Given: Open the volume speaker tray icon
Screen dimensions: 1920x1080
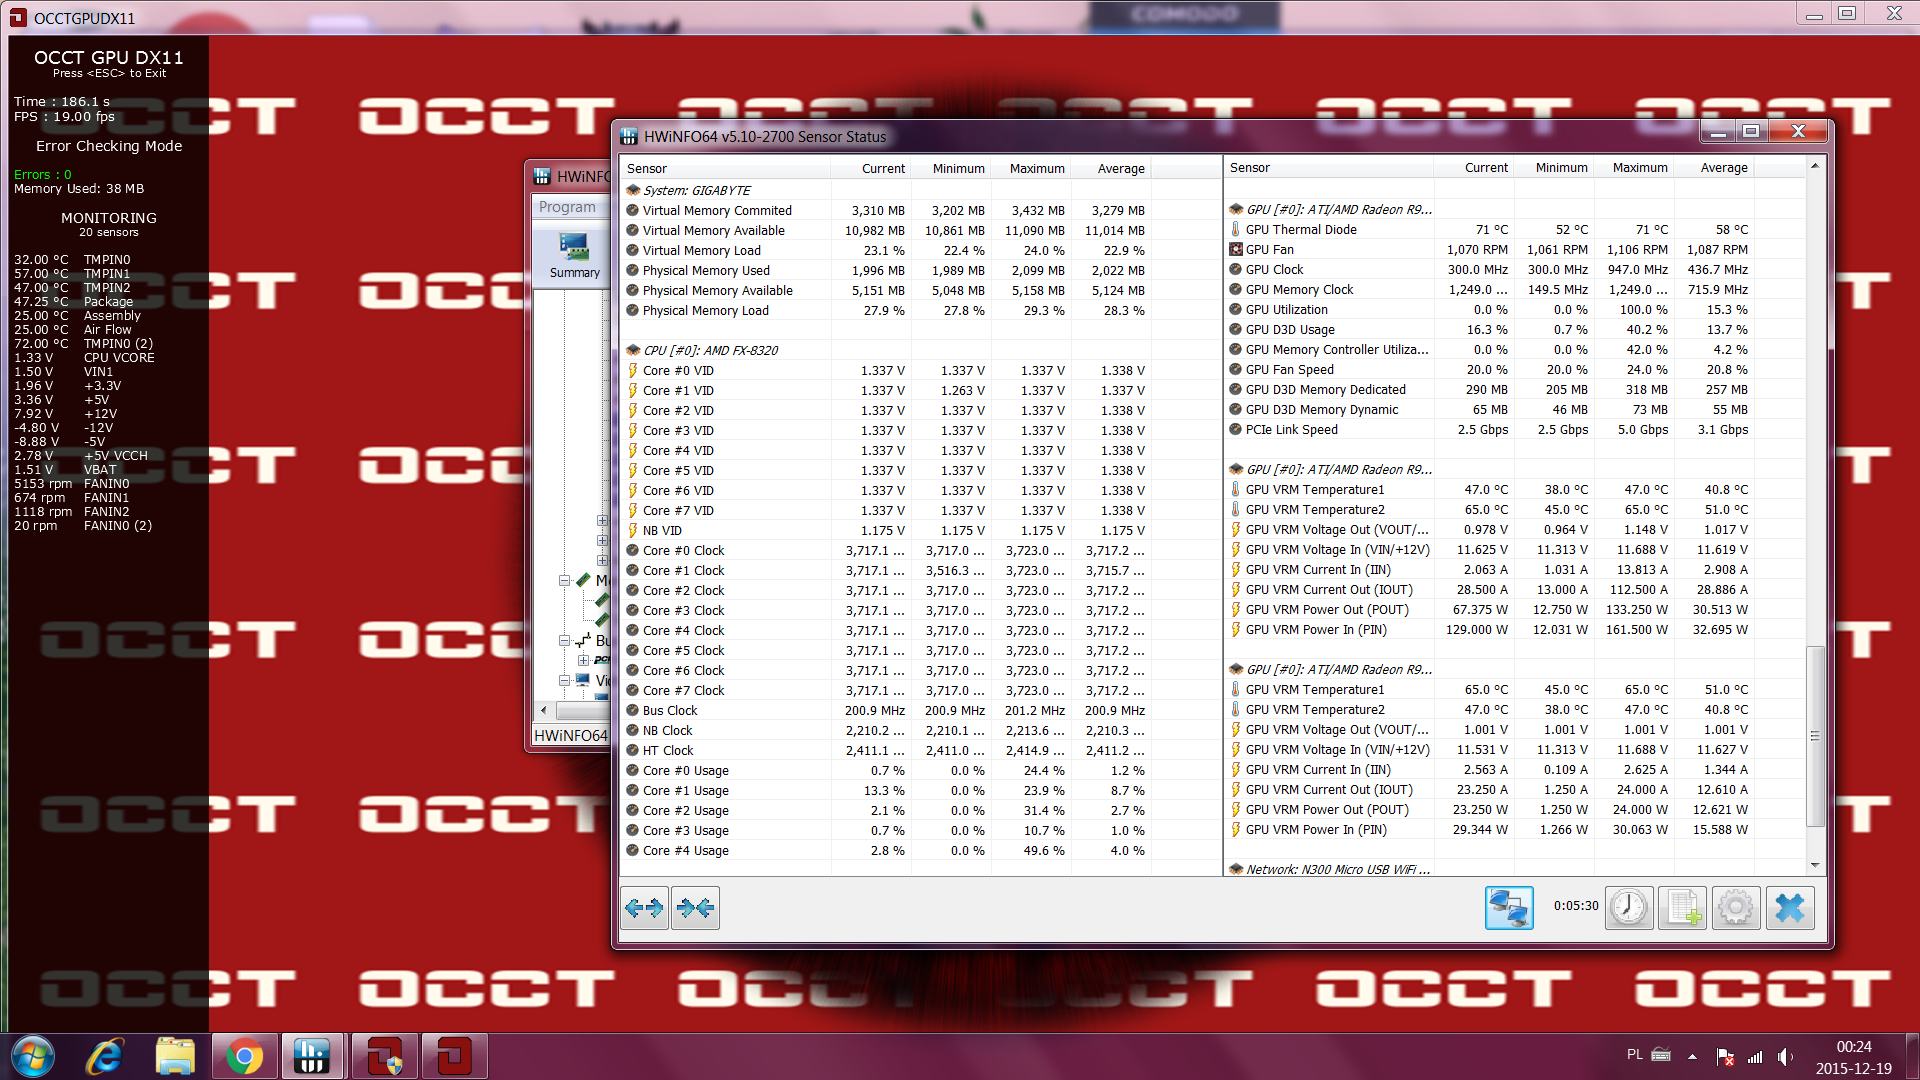Looking at the screenshot, I should pos(1784,1057).
